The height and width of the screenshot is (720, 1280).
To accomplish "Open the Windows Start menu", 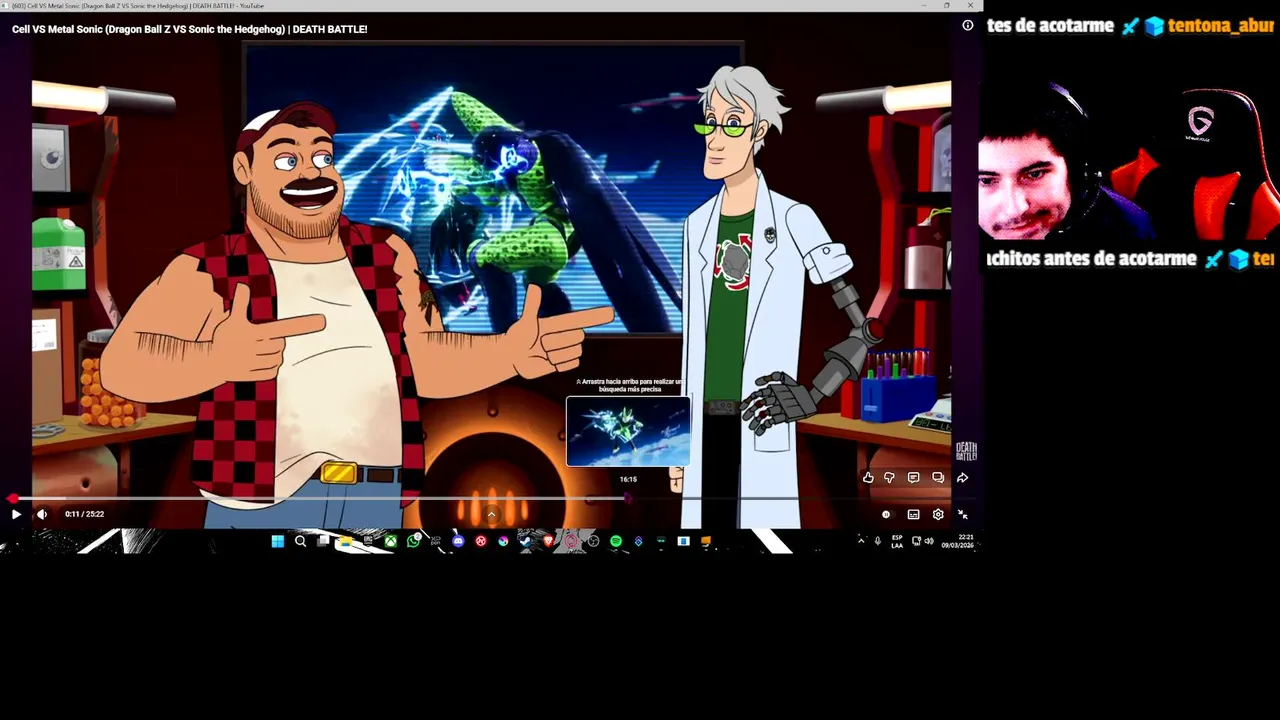I will pyautogui.click(x=278, y=541).
